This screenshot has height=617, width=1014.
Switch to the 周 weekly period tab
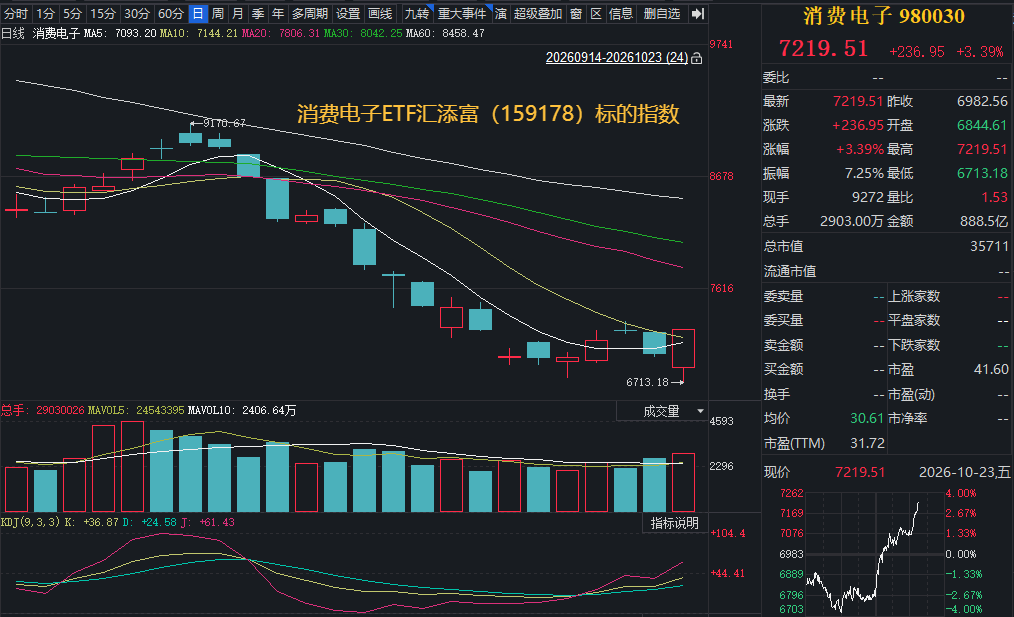click(218, 14)
